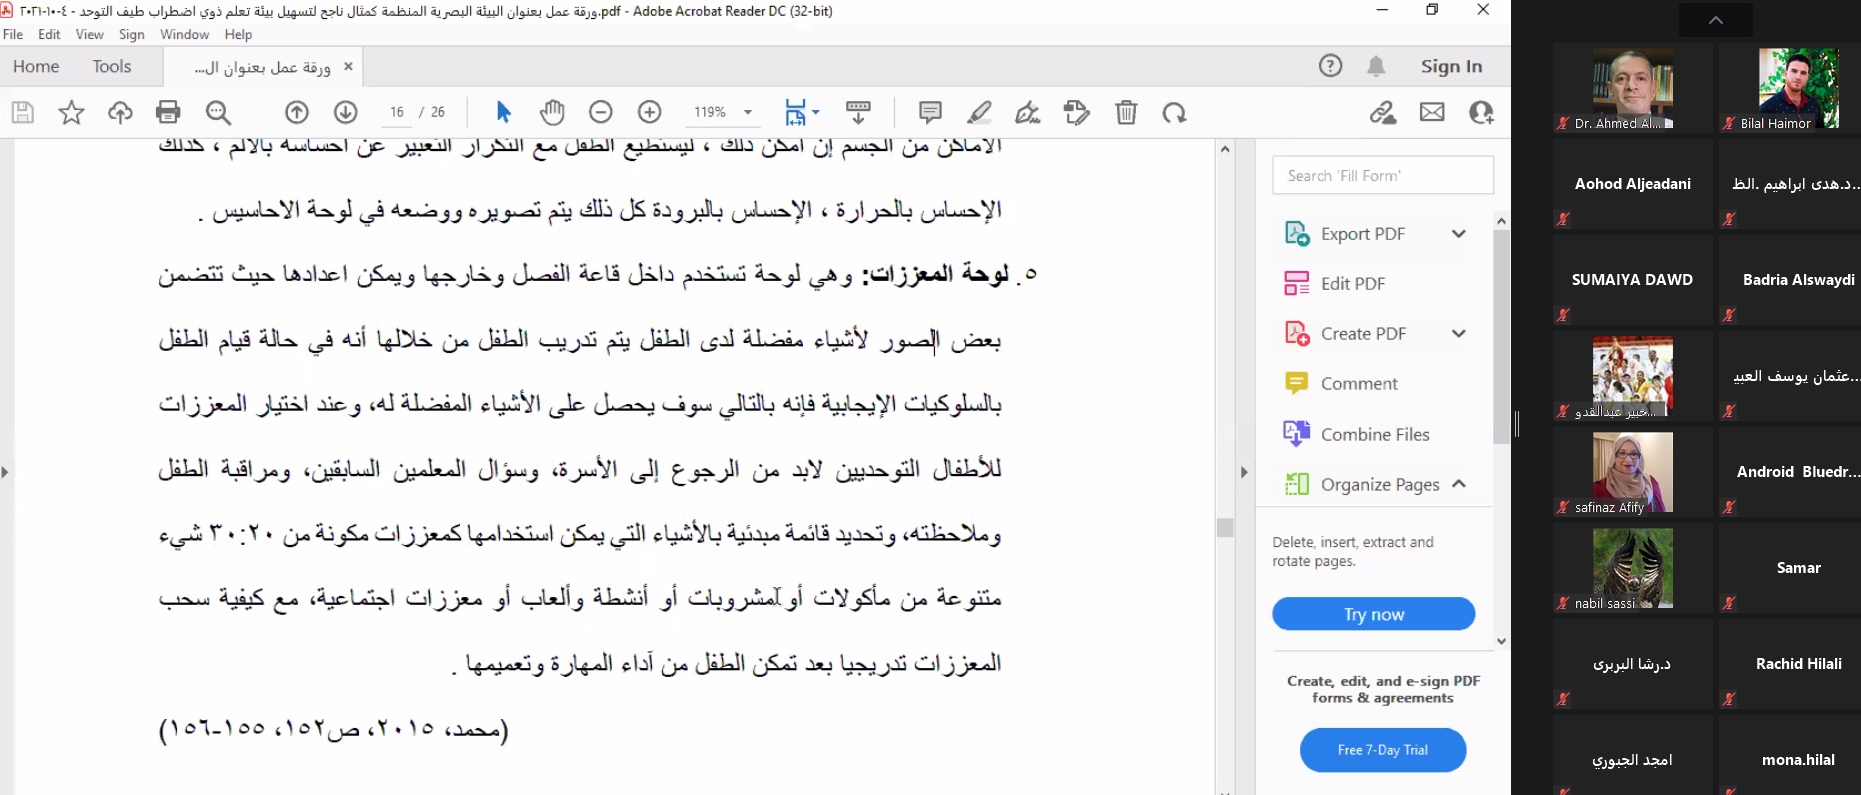Zoom in with plus icon
This screenshot has height=795, width=1861.
pyautogui.click(x=650, y=112)
